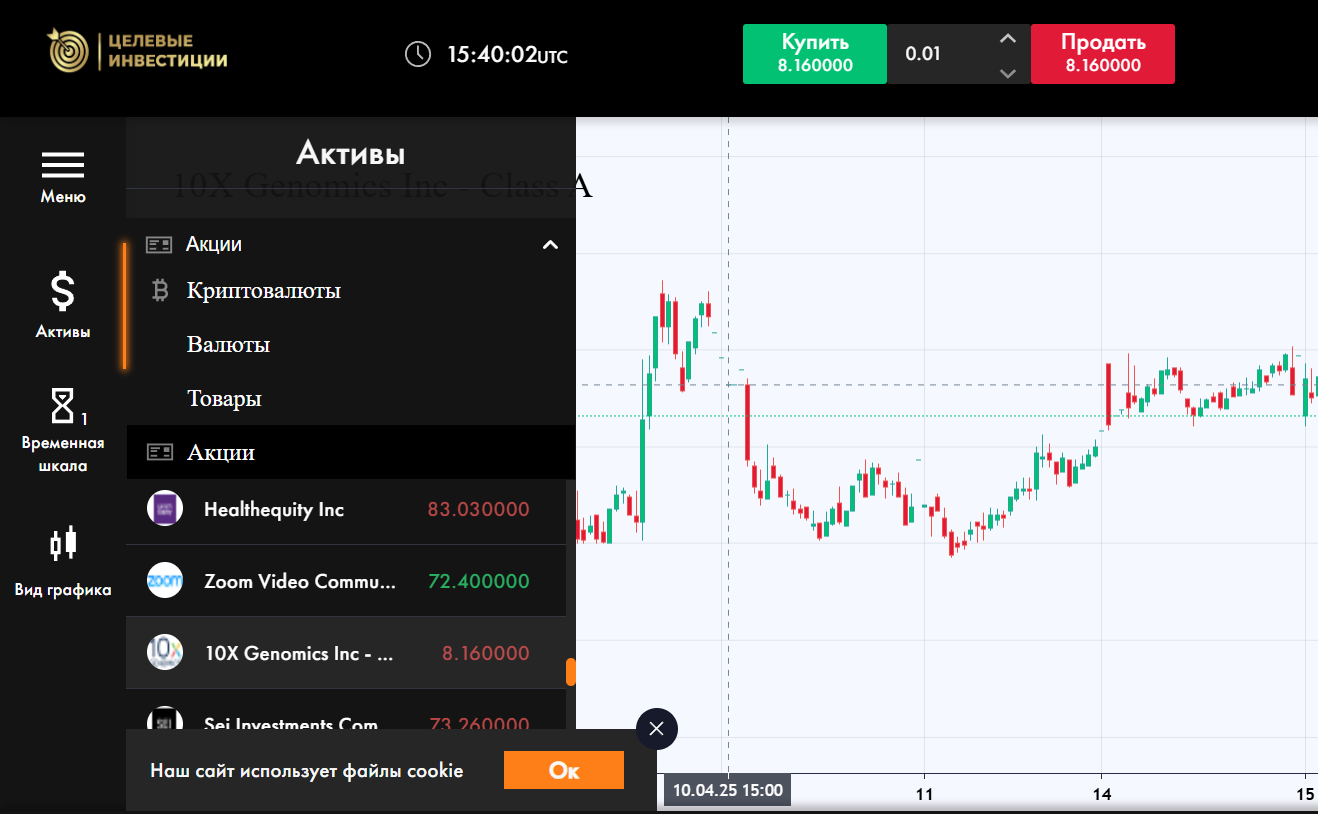Image resolution: width=1318 pixels, height=814 pixels.
Task: Increase trade volume with up arrow
Action: 1008,39
